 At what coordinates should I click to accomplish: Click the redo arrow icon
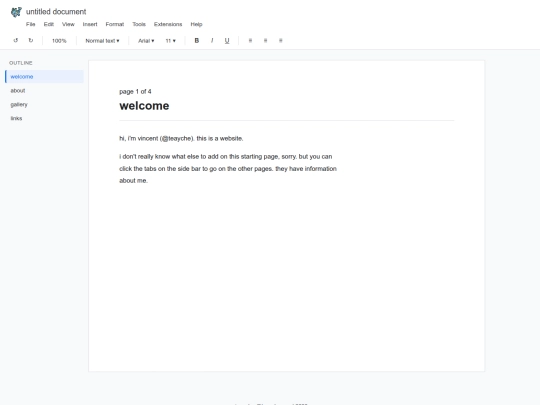(31, 41)
